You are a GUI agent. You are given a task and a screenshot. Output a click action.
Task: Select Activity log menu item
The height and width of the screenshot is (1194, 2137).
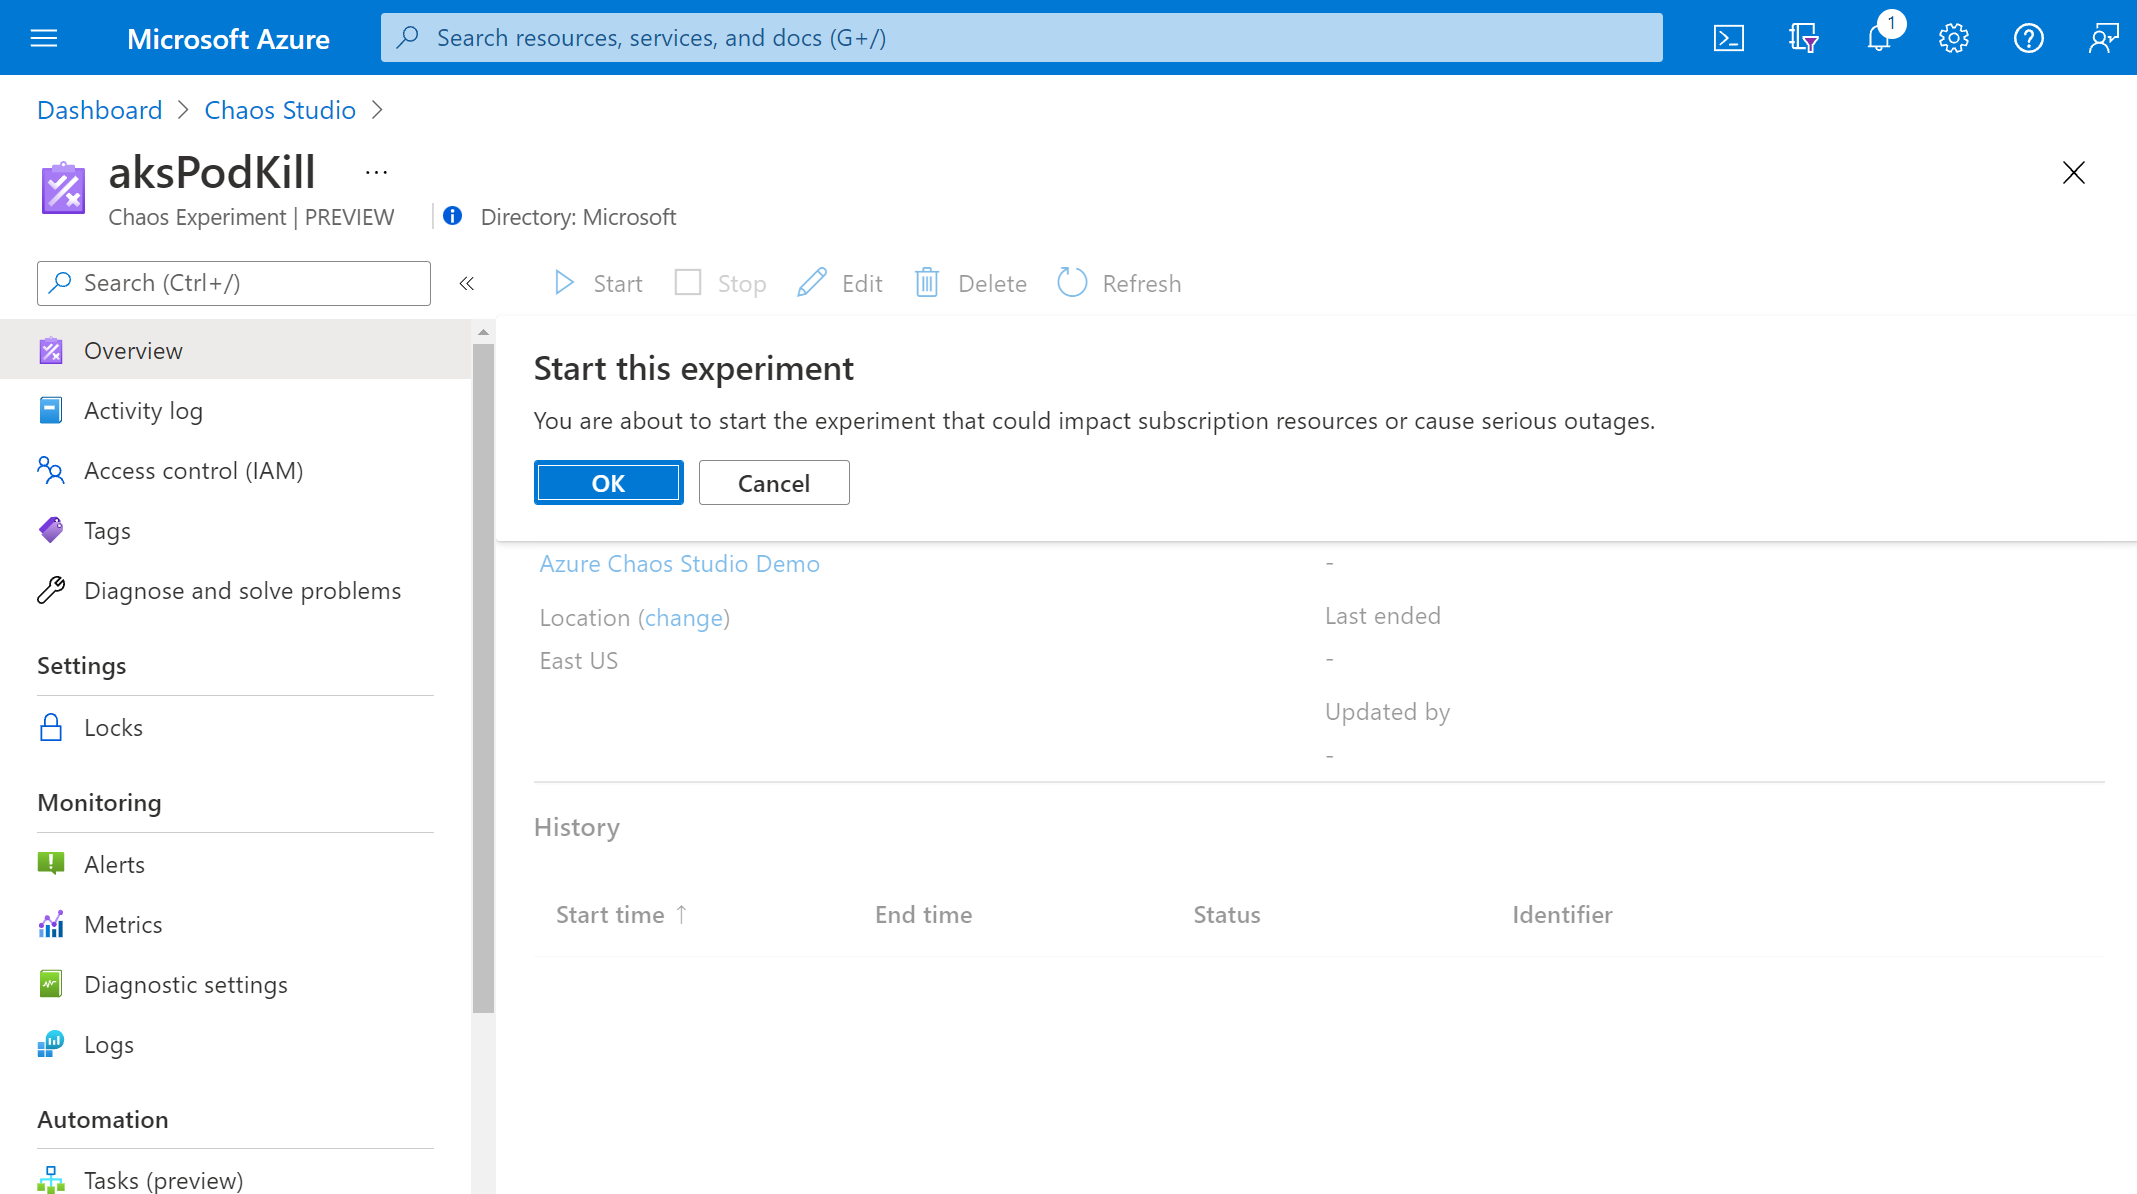coord(142,409)
